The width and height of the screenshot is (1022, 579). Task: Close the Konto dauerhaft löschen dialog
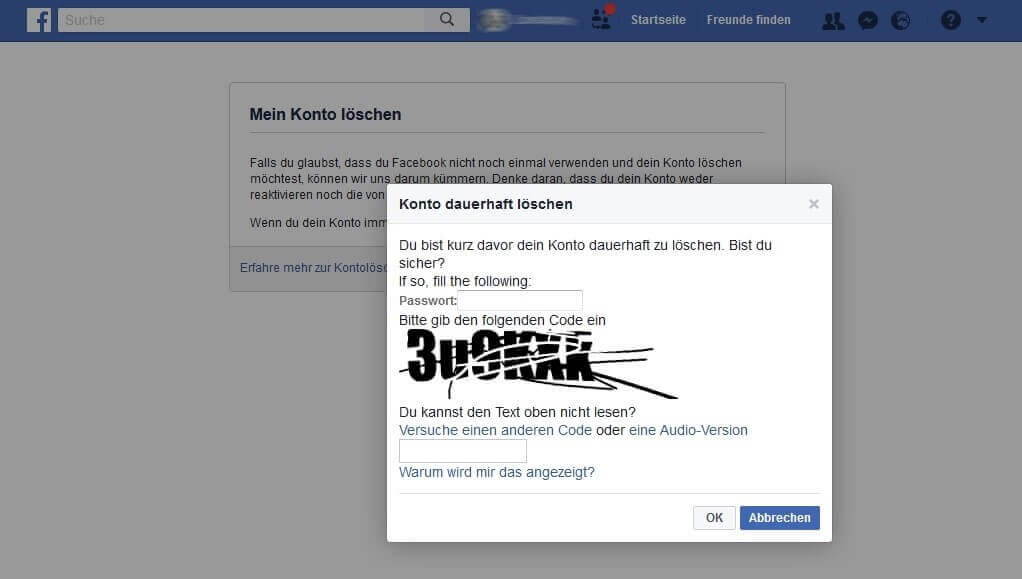coord(813,204)
